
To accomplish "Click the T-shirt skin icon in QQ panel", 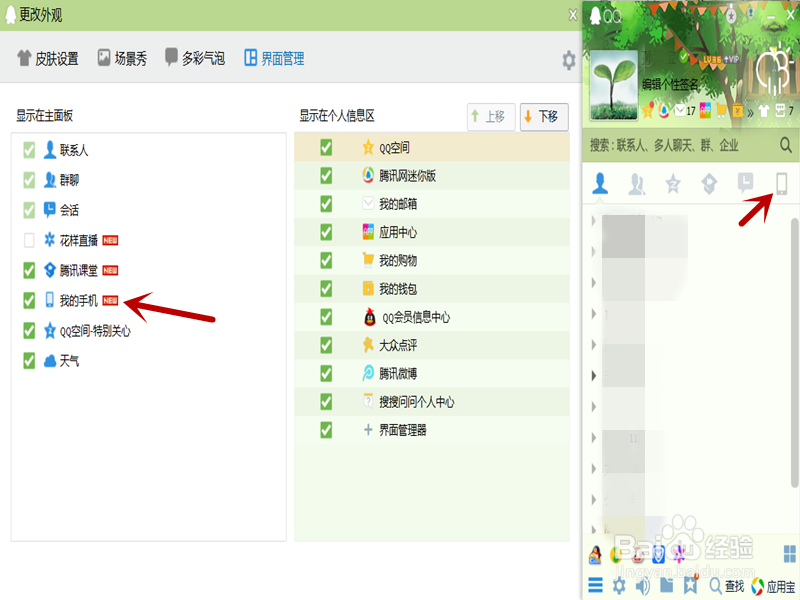I will click(764, 110).
